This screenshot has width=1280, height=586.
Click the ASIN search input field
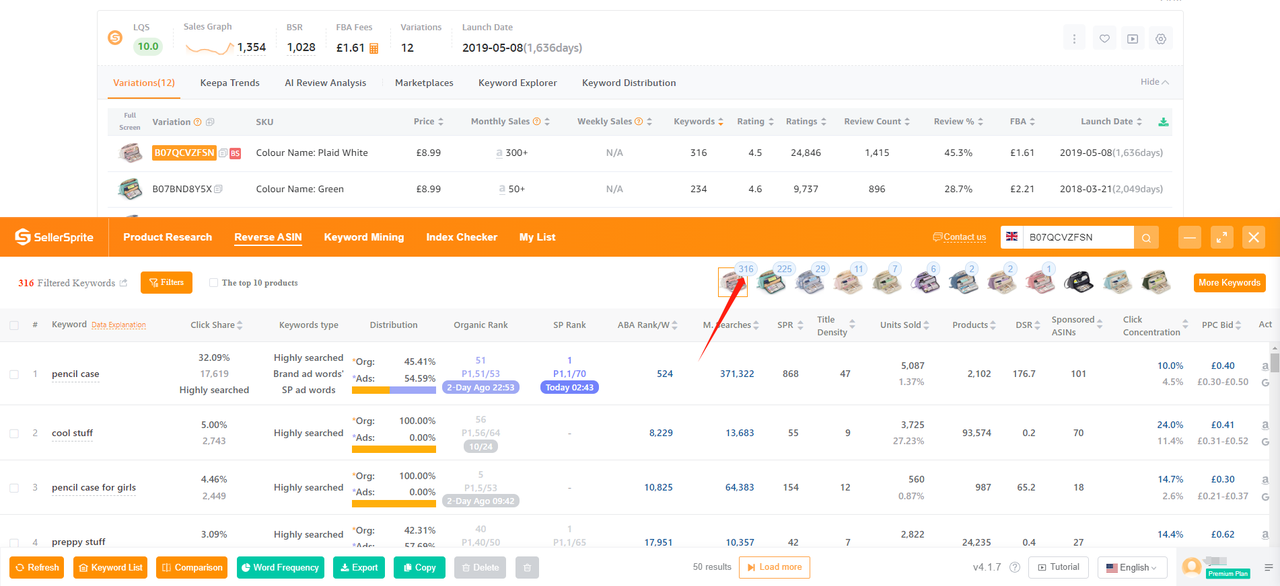[x=1078, y=237]
